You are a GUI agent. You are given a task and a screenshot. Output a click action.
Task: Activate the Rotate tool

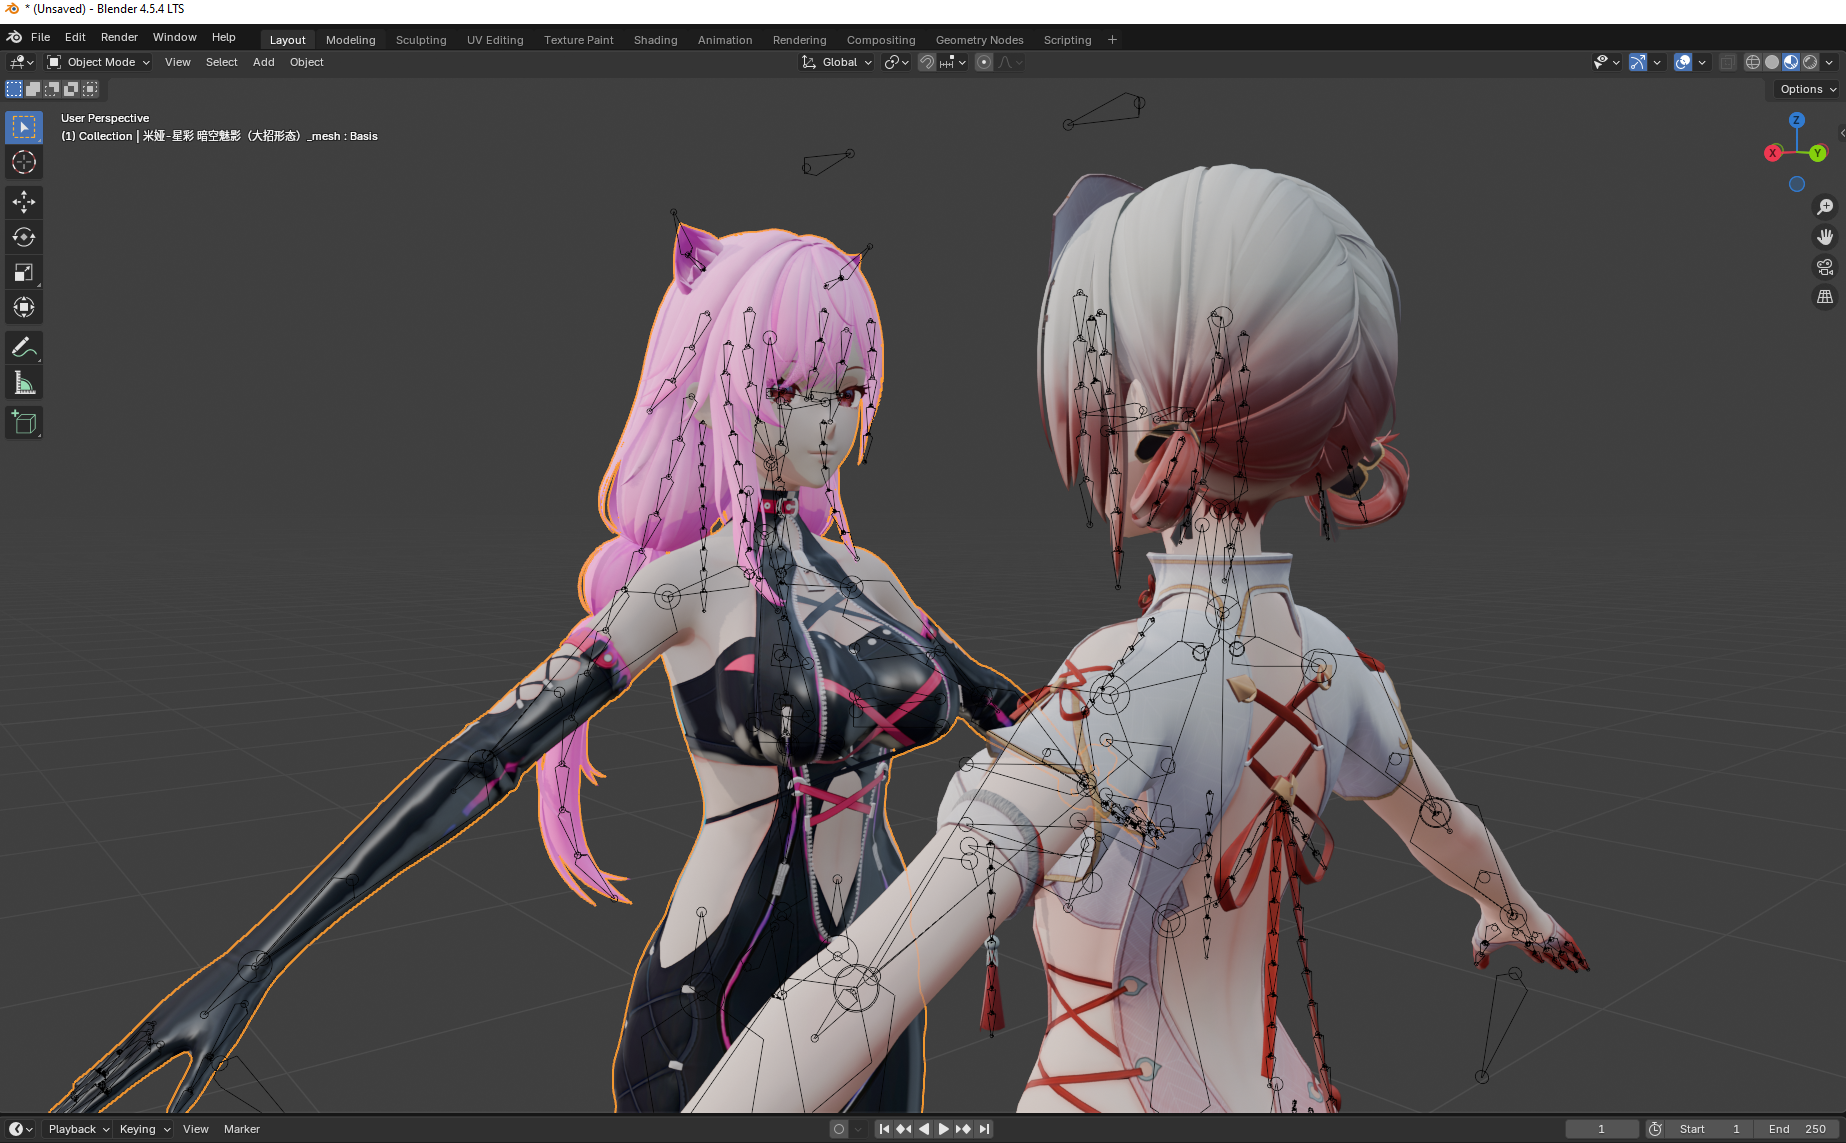coord(24,237)
